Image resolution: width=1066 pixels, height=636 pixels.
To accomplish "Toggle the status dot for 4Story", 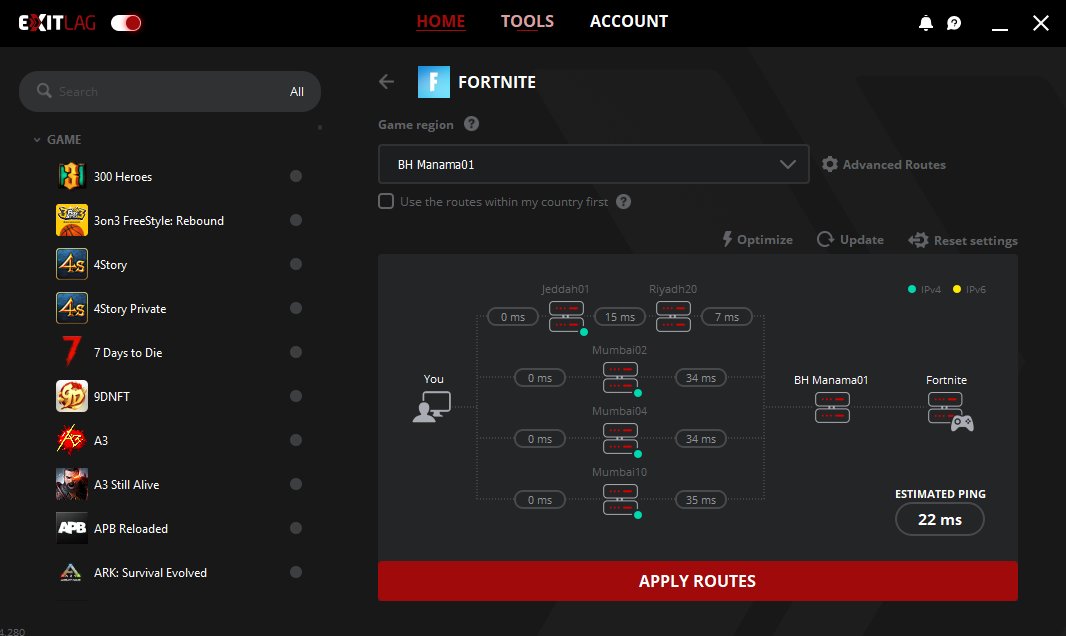I will pos(296,264).
